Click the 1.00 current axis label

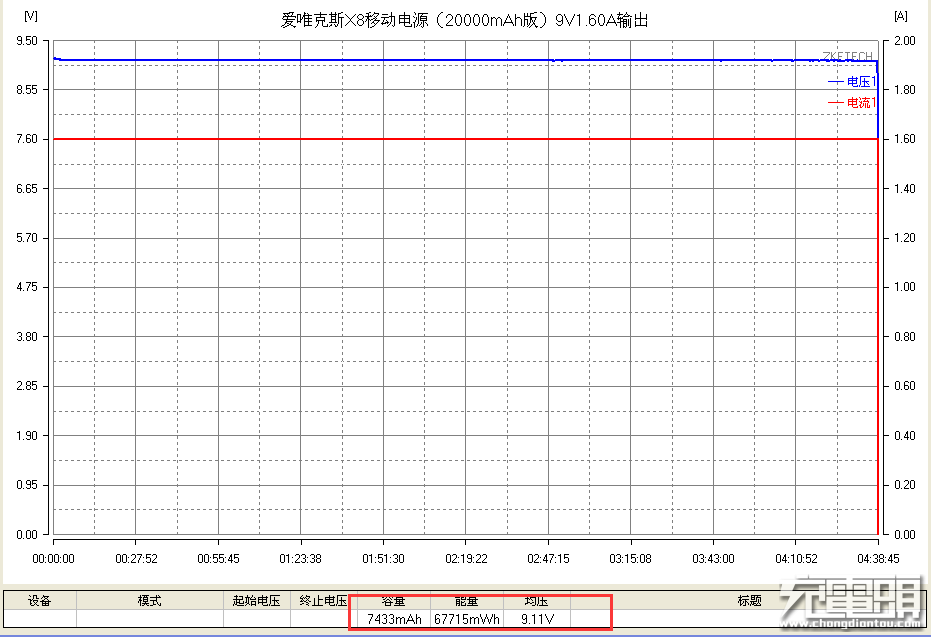(904, 287)
